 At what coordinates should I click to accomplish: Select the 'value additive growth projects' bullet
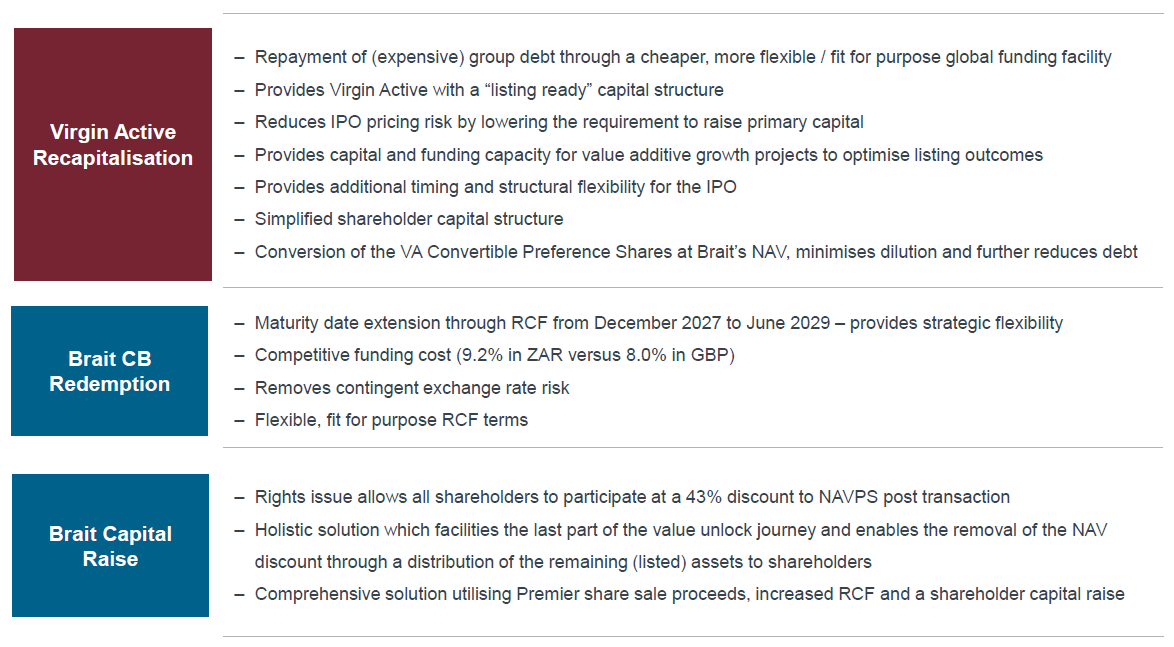[x=648, y=155]
